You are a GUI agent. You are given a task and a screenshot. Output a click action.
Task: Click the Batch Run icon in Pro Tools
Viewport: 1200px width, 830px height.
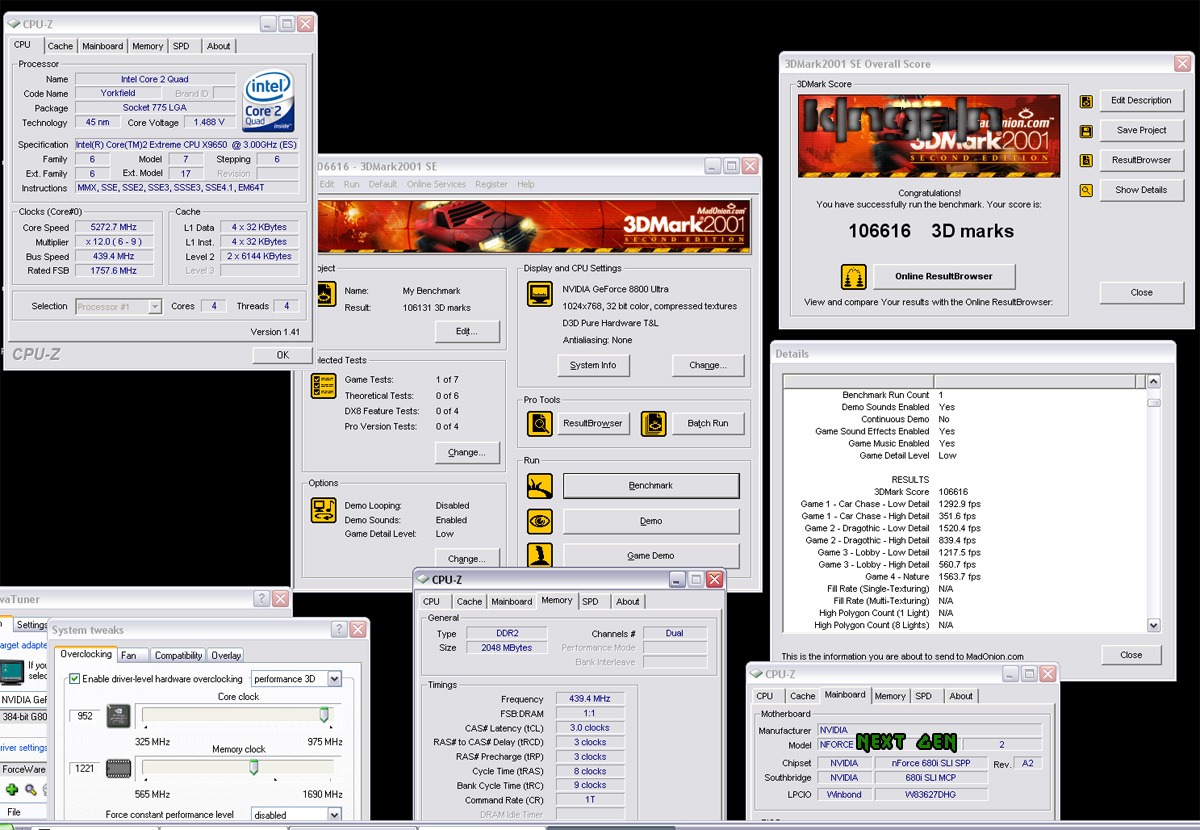pyautogui.click(x=653, y=423)
